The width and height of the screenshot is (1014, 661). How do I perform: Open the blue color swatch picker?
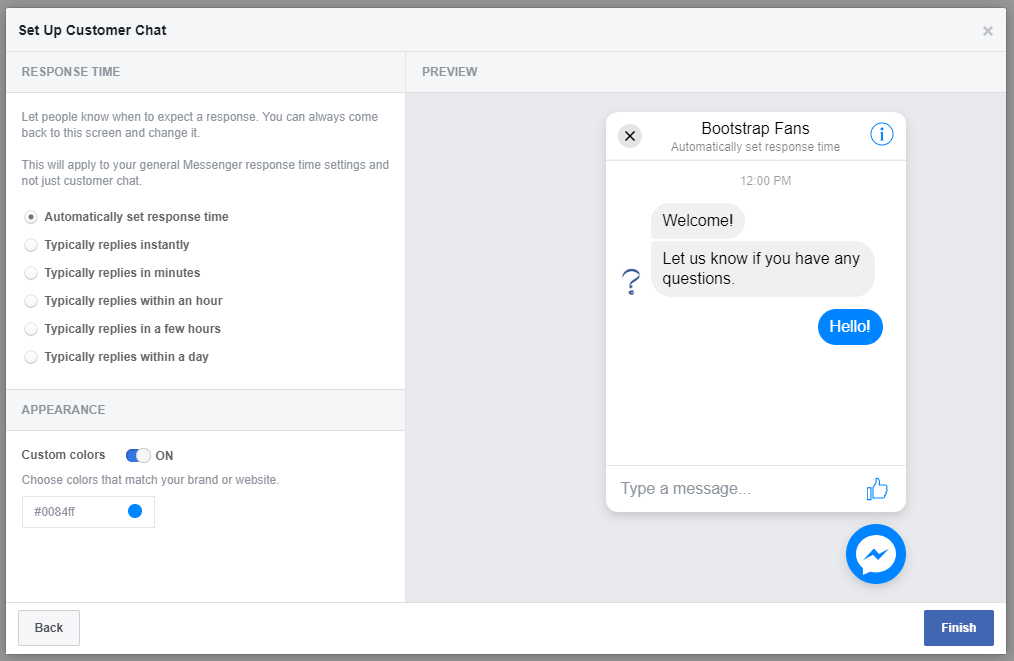pos(135,512)
